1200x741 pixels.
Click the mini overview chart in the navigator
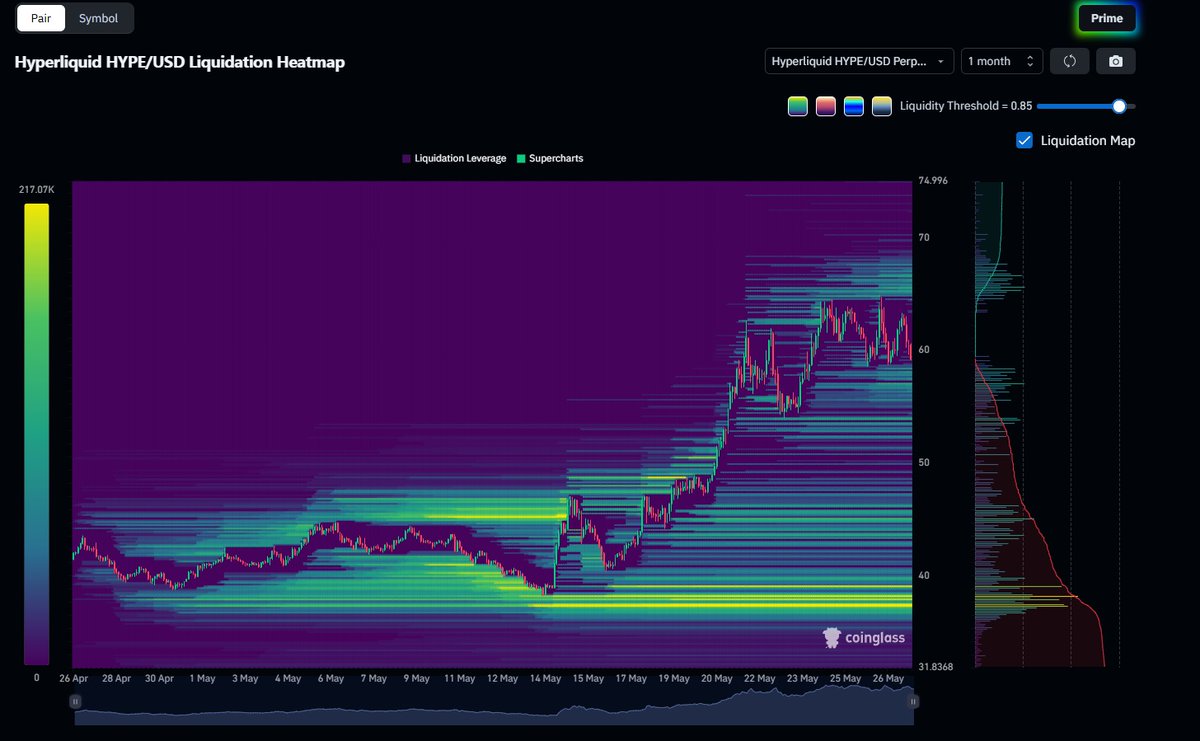pos(494,702)
